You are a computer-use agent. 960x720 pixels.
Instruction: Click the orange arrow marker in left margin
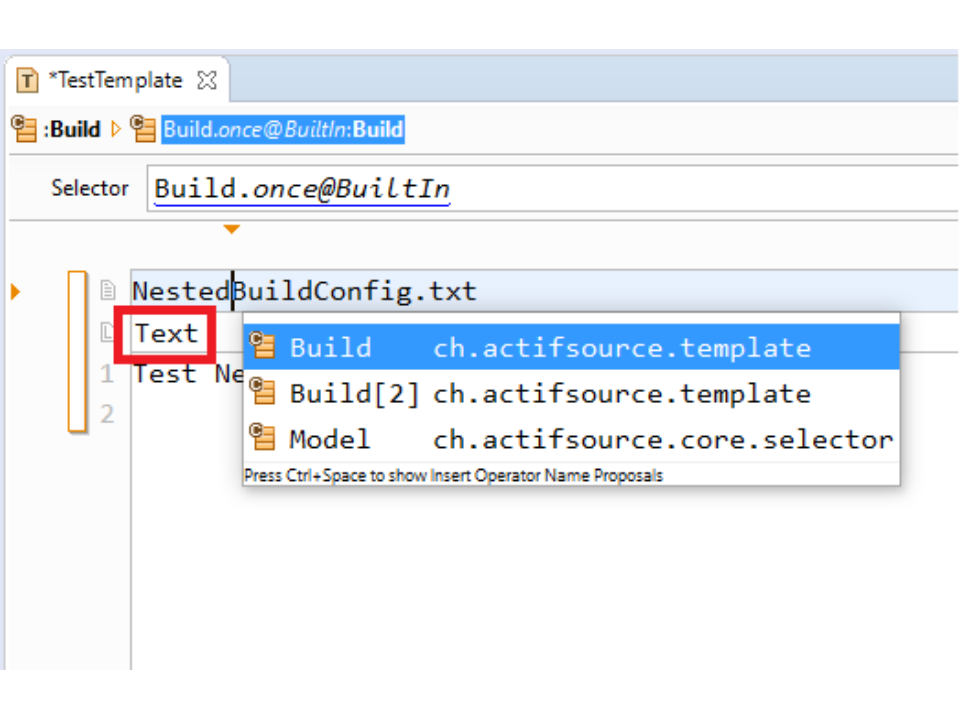[15, 292]
